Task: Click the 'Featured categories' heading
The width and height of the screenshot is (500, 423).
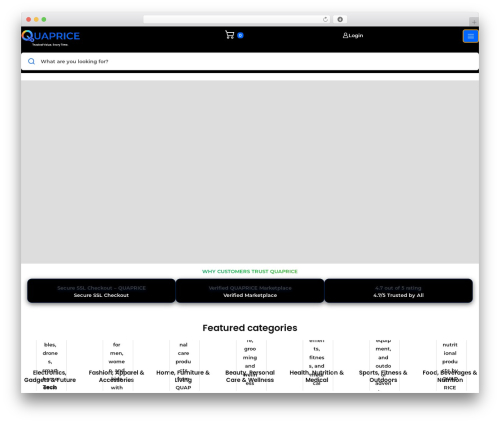Action: pyautogui.click(x=250, y=328)
